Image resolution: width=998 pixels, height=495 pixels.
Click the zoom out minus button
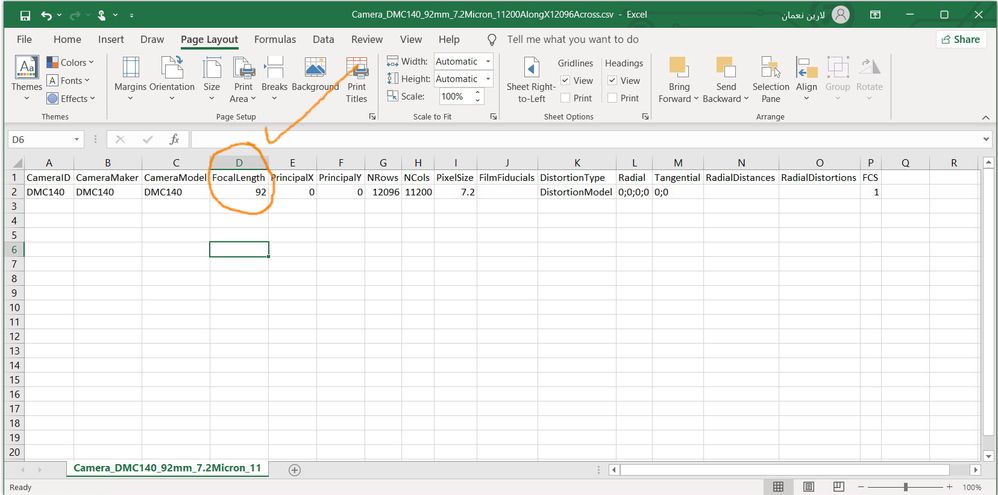click(861, 487)
